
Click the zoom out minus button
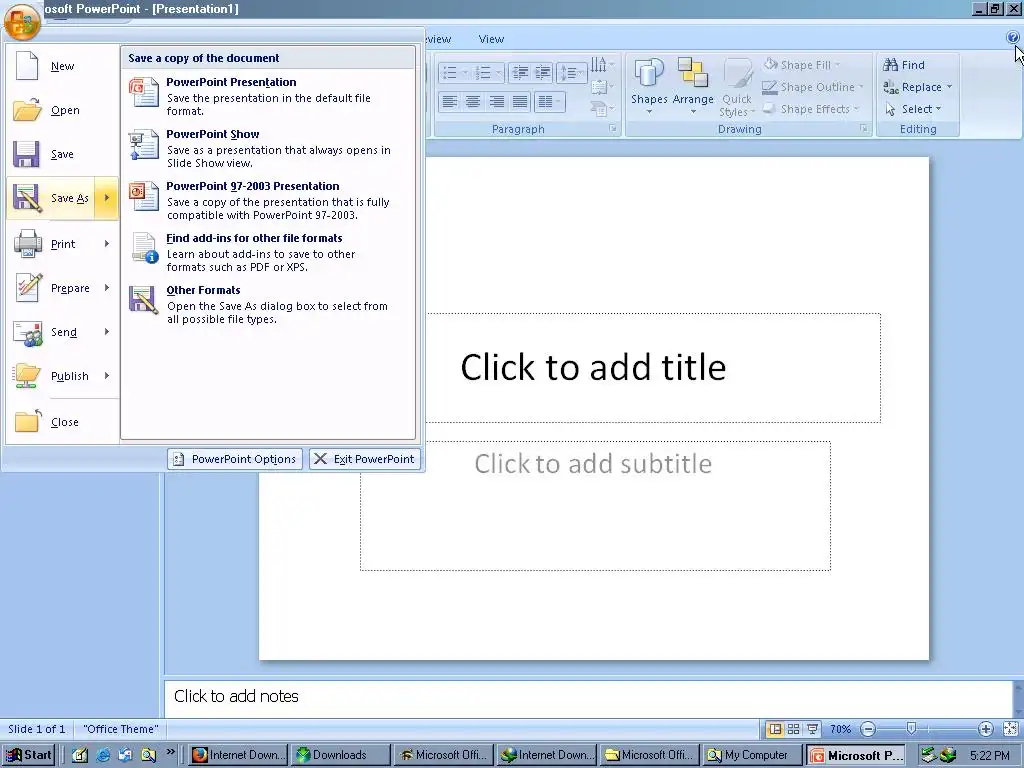868,729
